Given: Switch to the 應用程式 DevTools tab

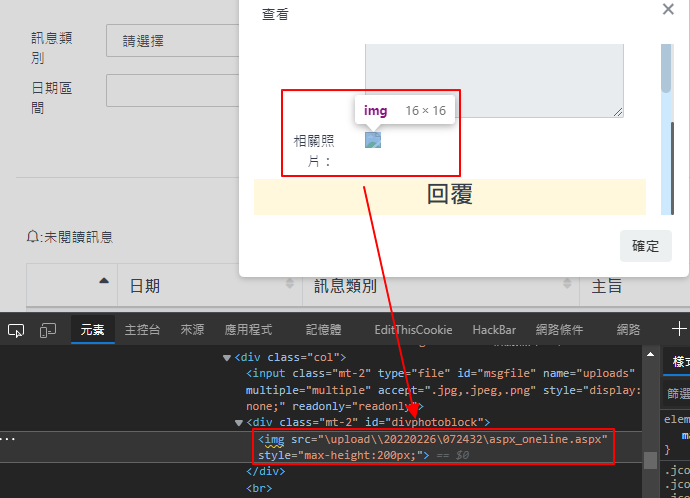Looking at the screenshot, I should tap(248, 330).
